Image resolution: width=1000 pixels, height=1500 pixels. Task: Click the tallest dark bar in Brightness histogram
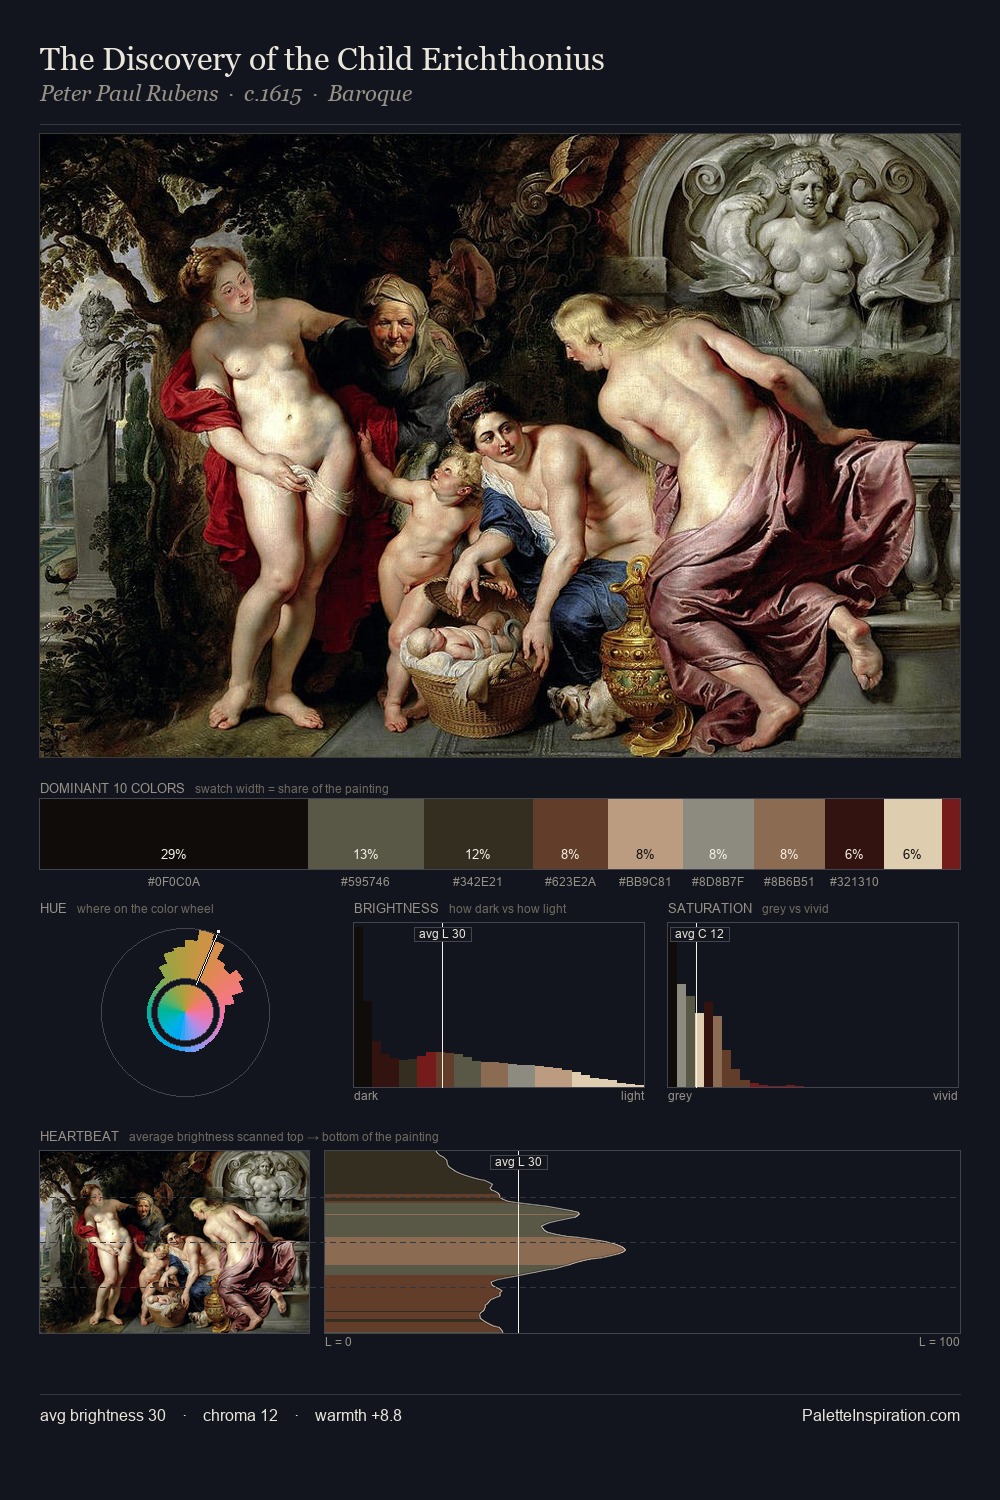pyautogui.click(x=358, y=1005)
